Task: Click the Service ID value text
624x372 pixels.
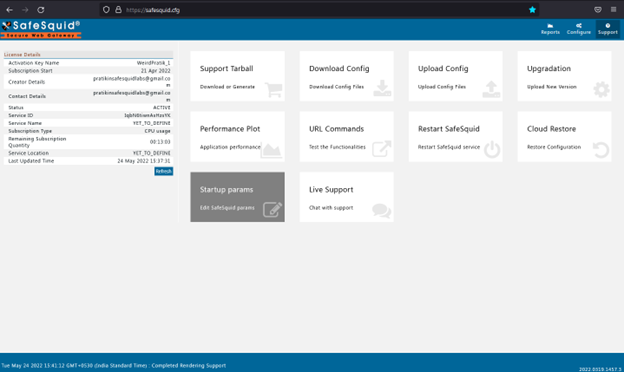Action: 147,115
